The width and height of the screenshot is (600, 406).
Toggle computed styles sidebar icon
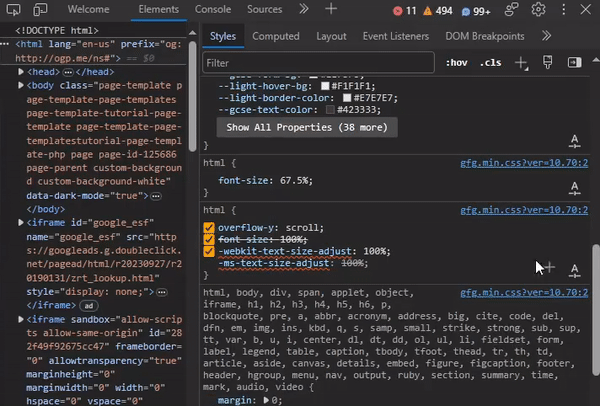pos(574,62)
